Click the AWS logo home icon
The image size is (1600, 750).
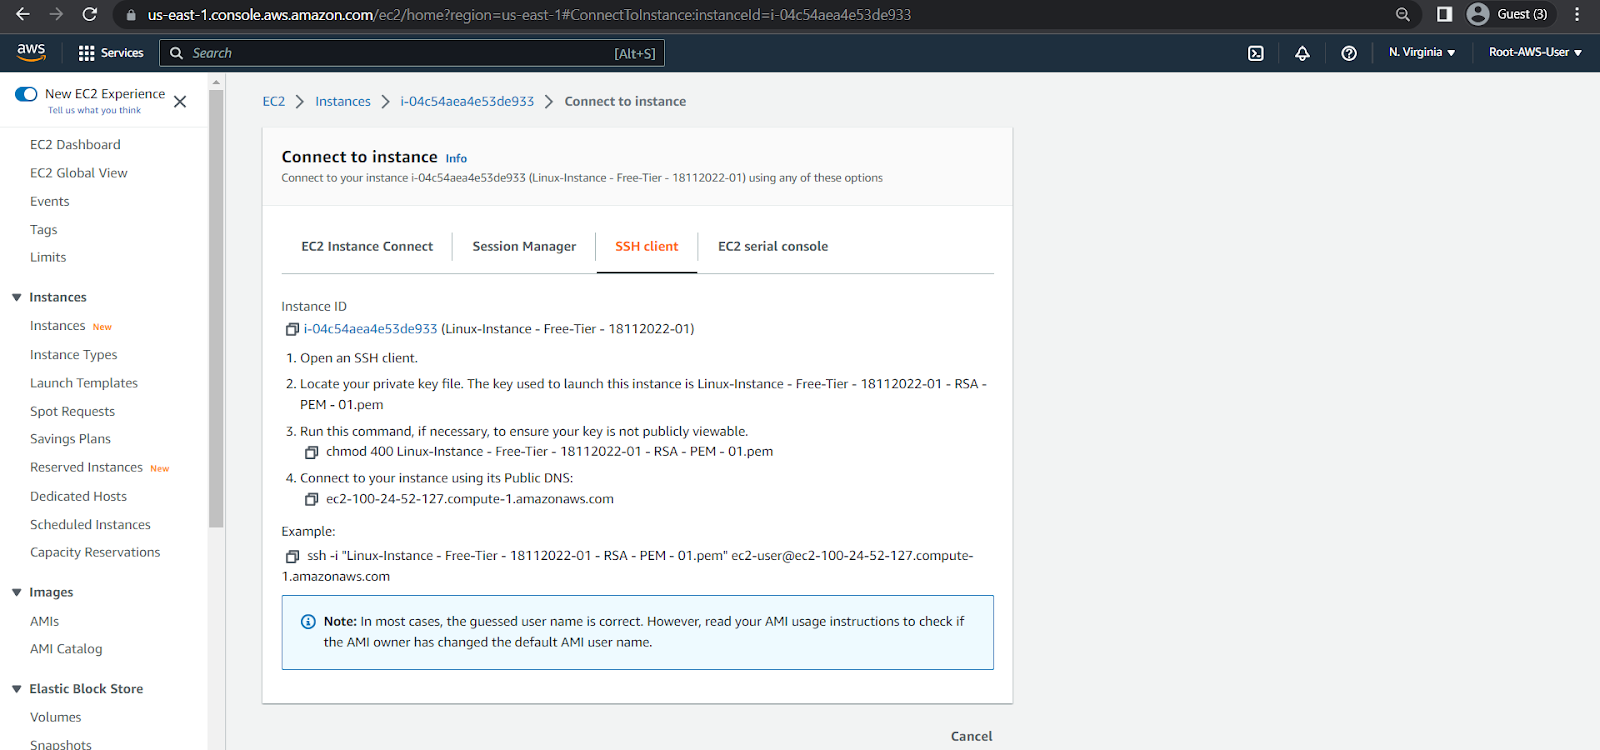[31, 52]
